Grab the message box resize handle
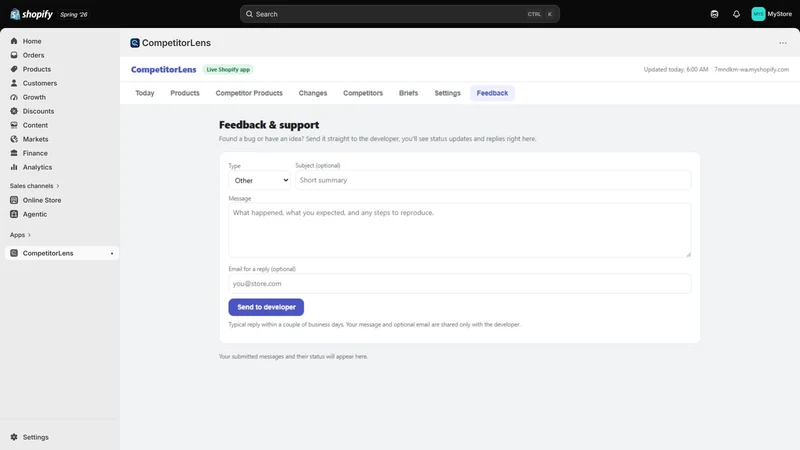Viewport: 800px width, 450px height. point(688,254)
